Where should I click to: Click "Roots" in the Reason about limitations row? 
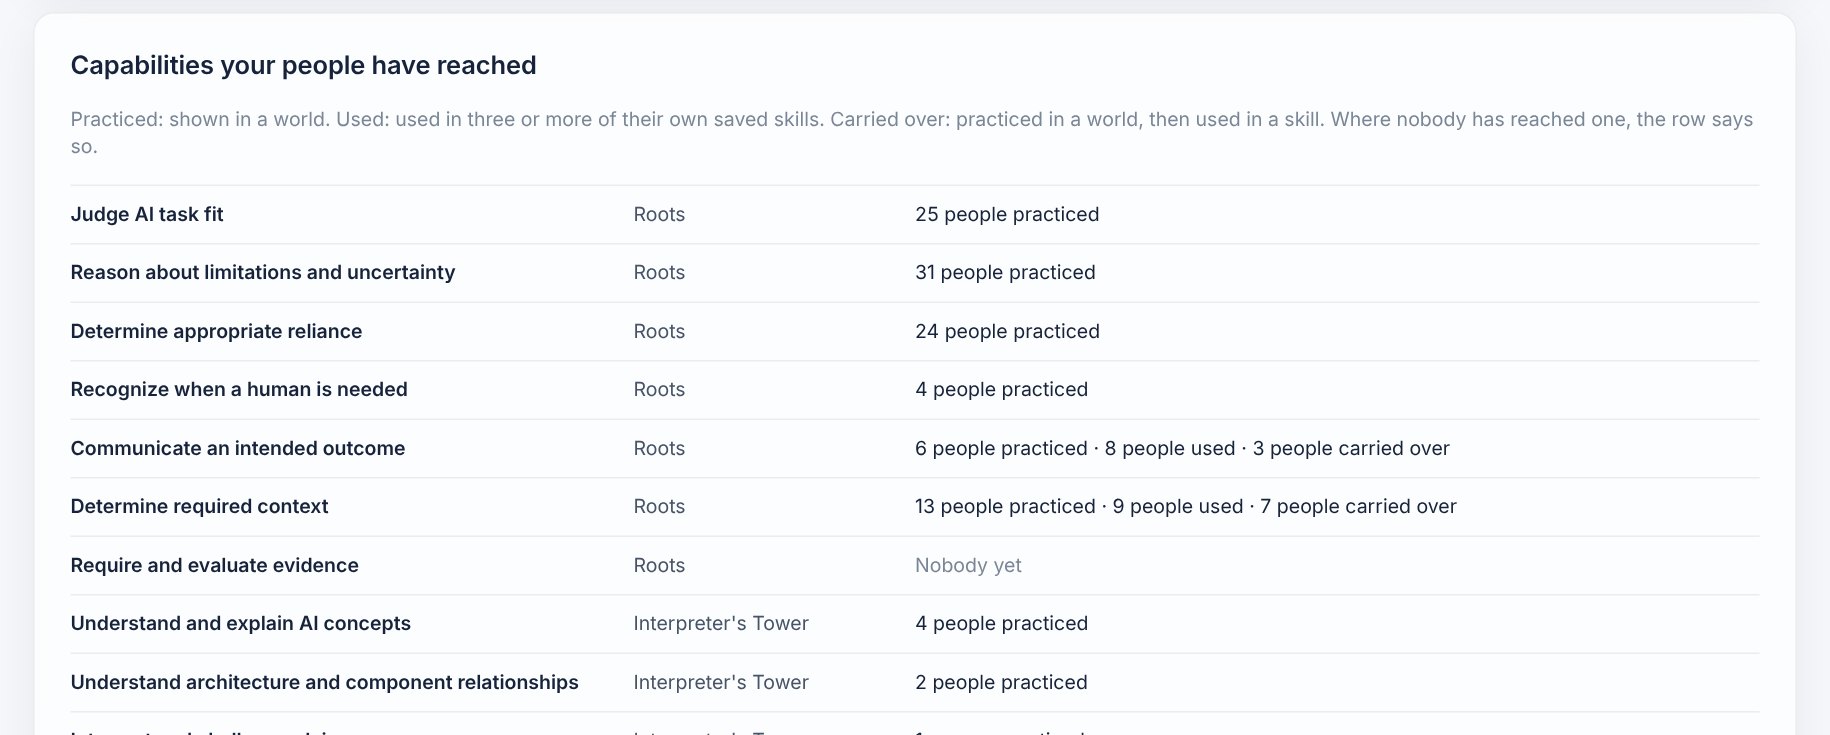pyautogui.click(x=659, y=272)
